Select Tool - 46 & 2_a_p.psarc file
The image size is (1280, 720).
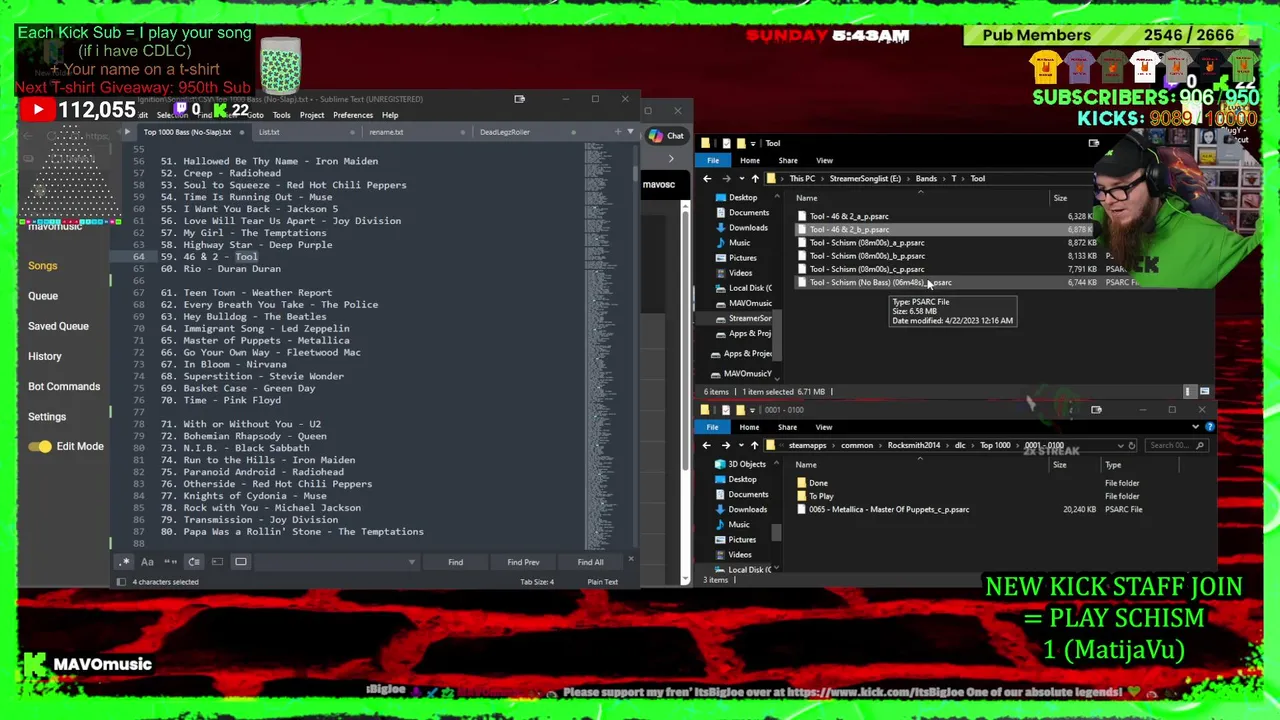(849, 216)
